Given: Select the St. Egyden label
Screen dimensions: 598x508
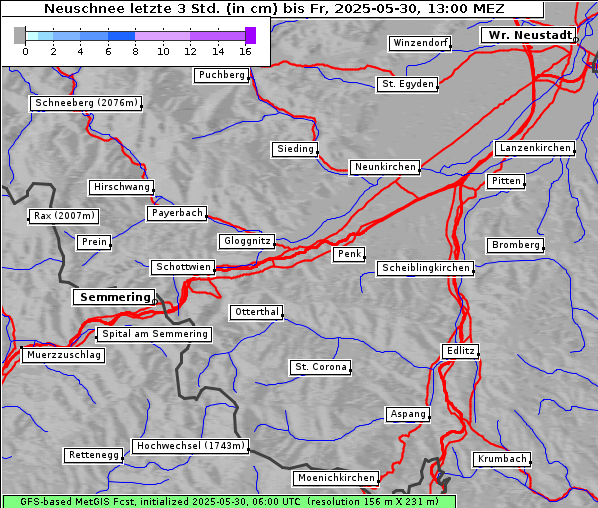Looking at the screenshot, I should [407, 84].
